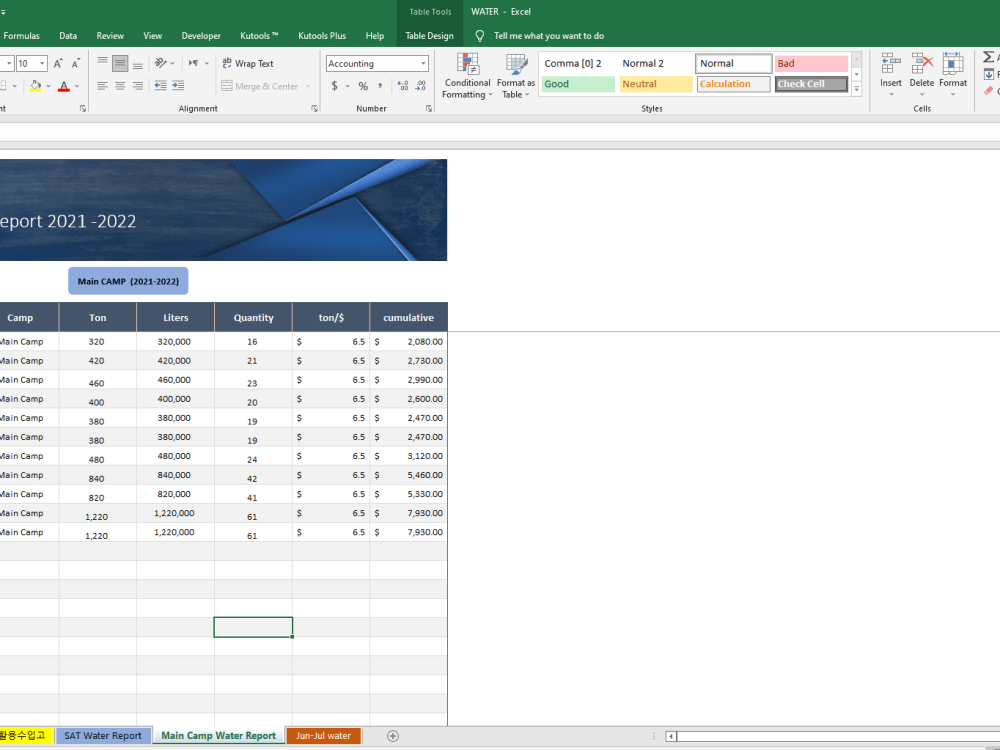Open the Accounting number format dropdown
1000x750 pixels.
click(x=423, y=63)
